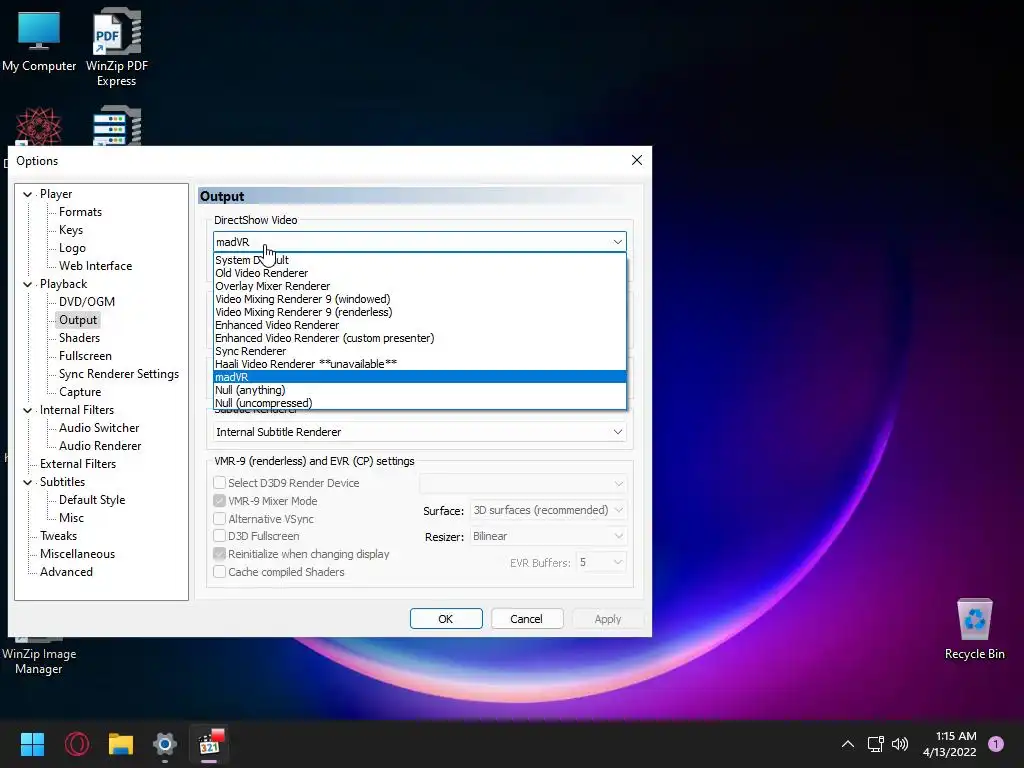This screenshot has width=1024, height=768.
Task: Collapse the Playback tree node
Action: click(27, 284)
